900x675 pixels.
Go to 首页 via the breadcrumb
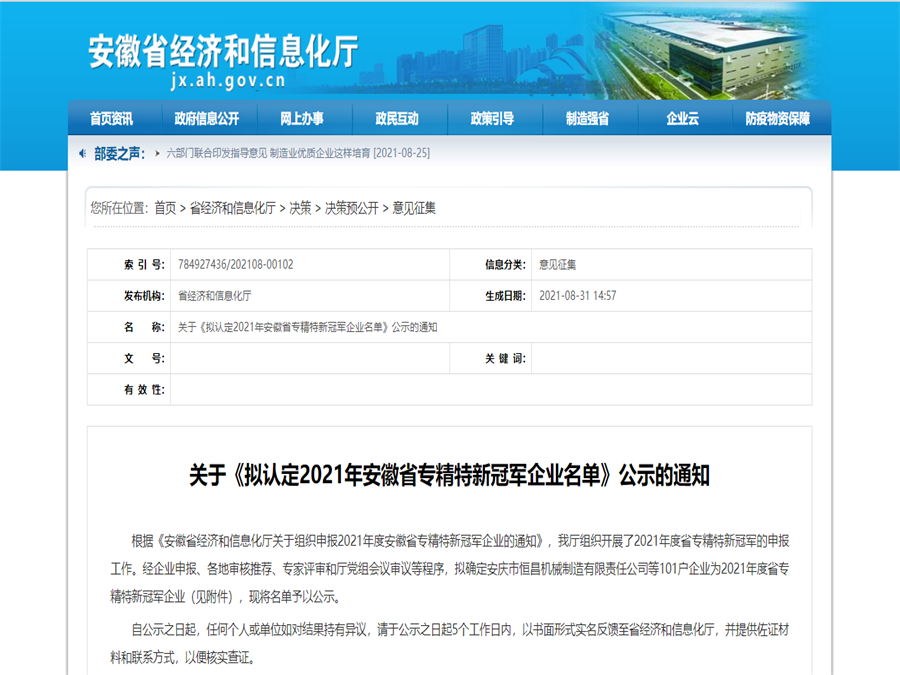pos(165,208)
